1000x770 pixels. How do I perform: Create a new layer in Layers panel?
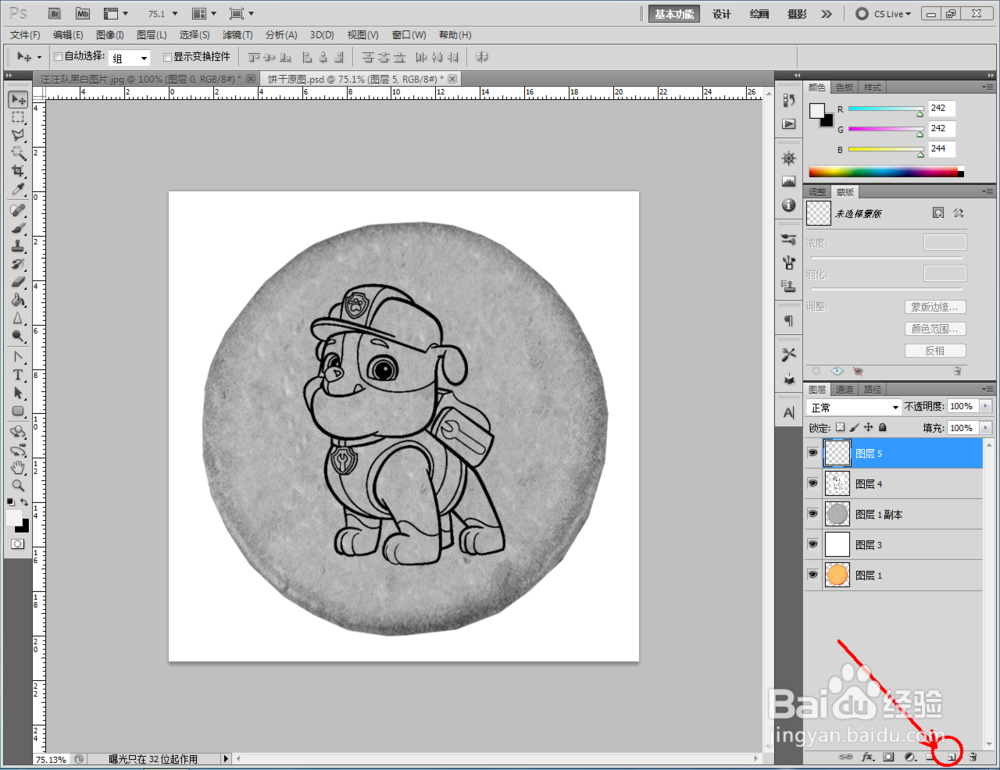pos(950,757)
